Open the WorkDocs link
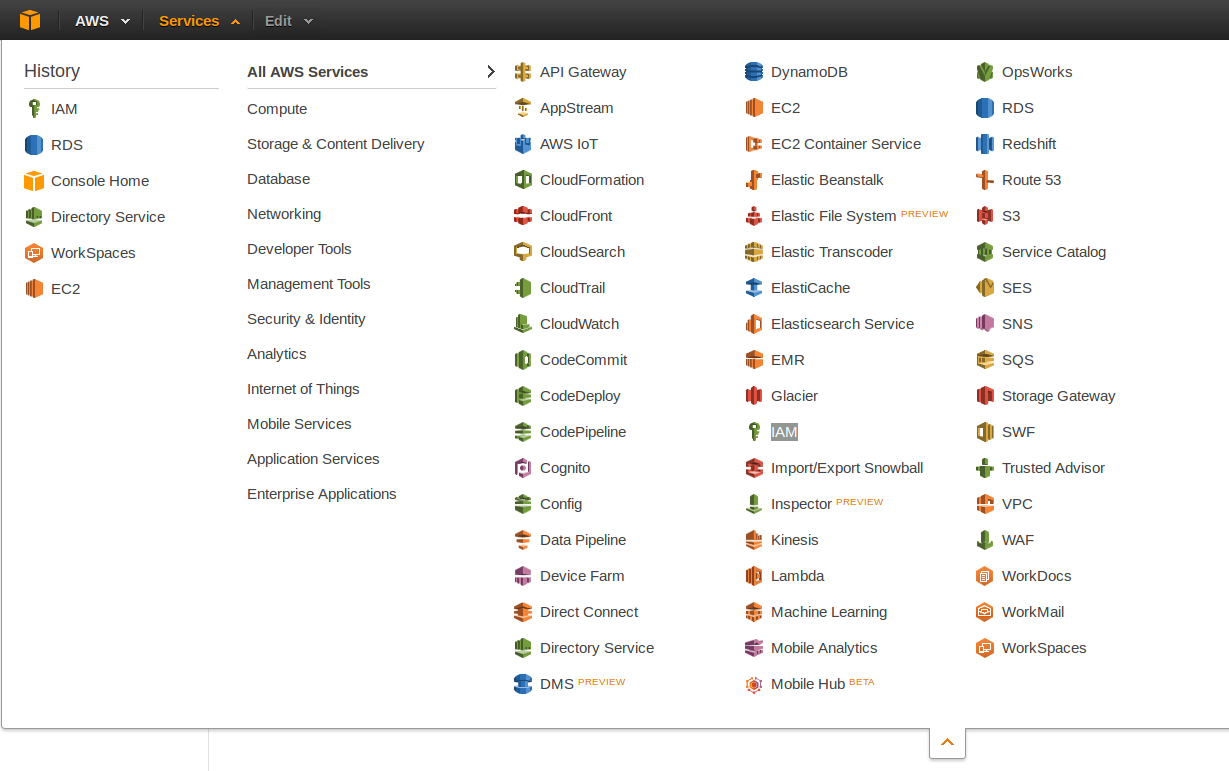1229x771 pixels. 1036,576
